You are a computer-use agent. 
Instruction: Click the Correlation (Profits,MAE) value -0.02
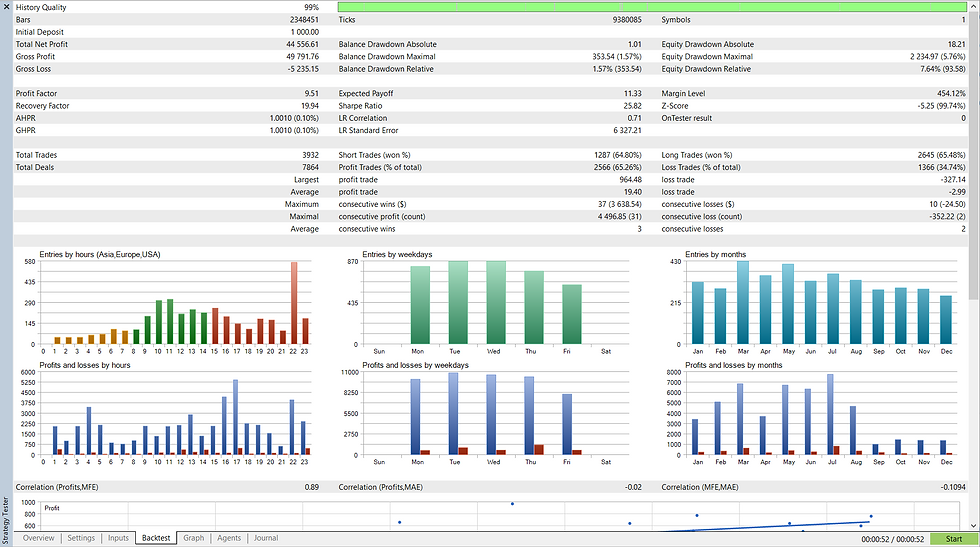click(632, 487)
